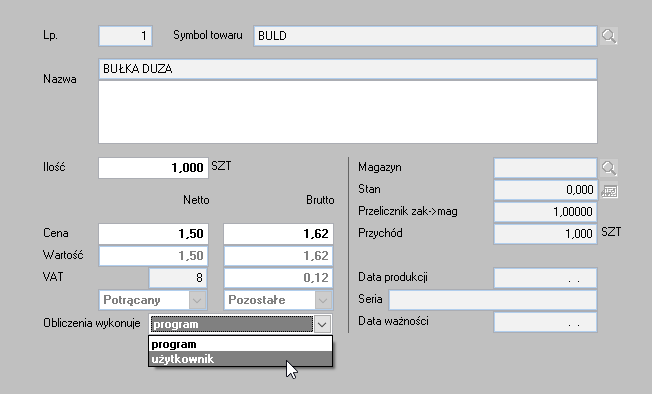This screenshot has height=394, width=652.
Task: Collapse the Obliczenia wykonuje dropdown arrow
Action: (x=322, y=324)
